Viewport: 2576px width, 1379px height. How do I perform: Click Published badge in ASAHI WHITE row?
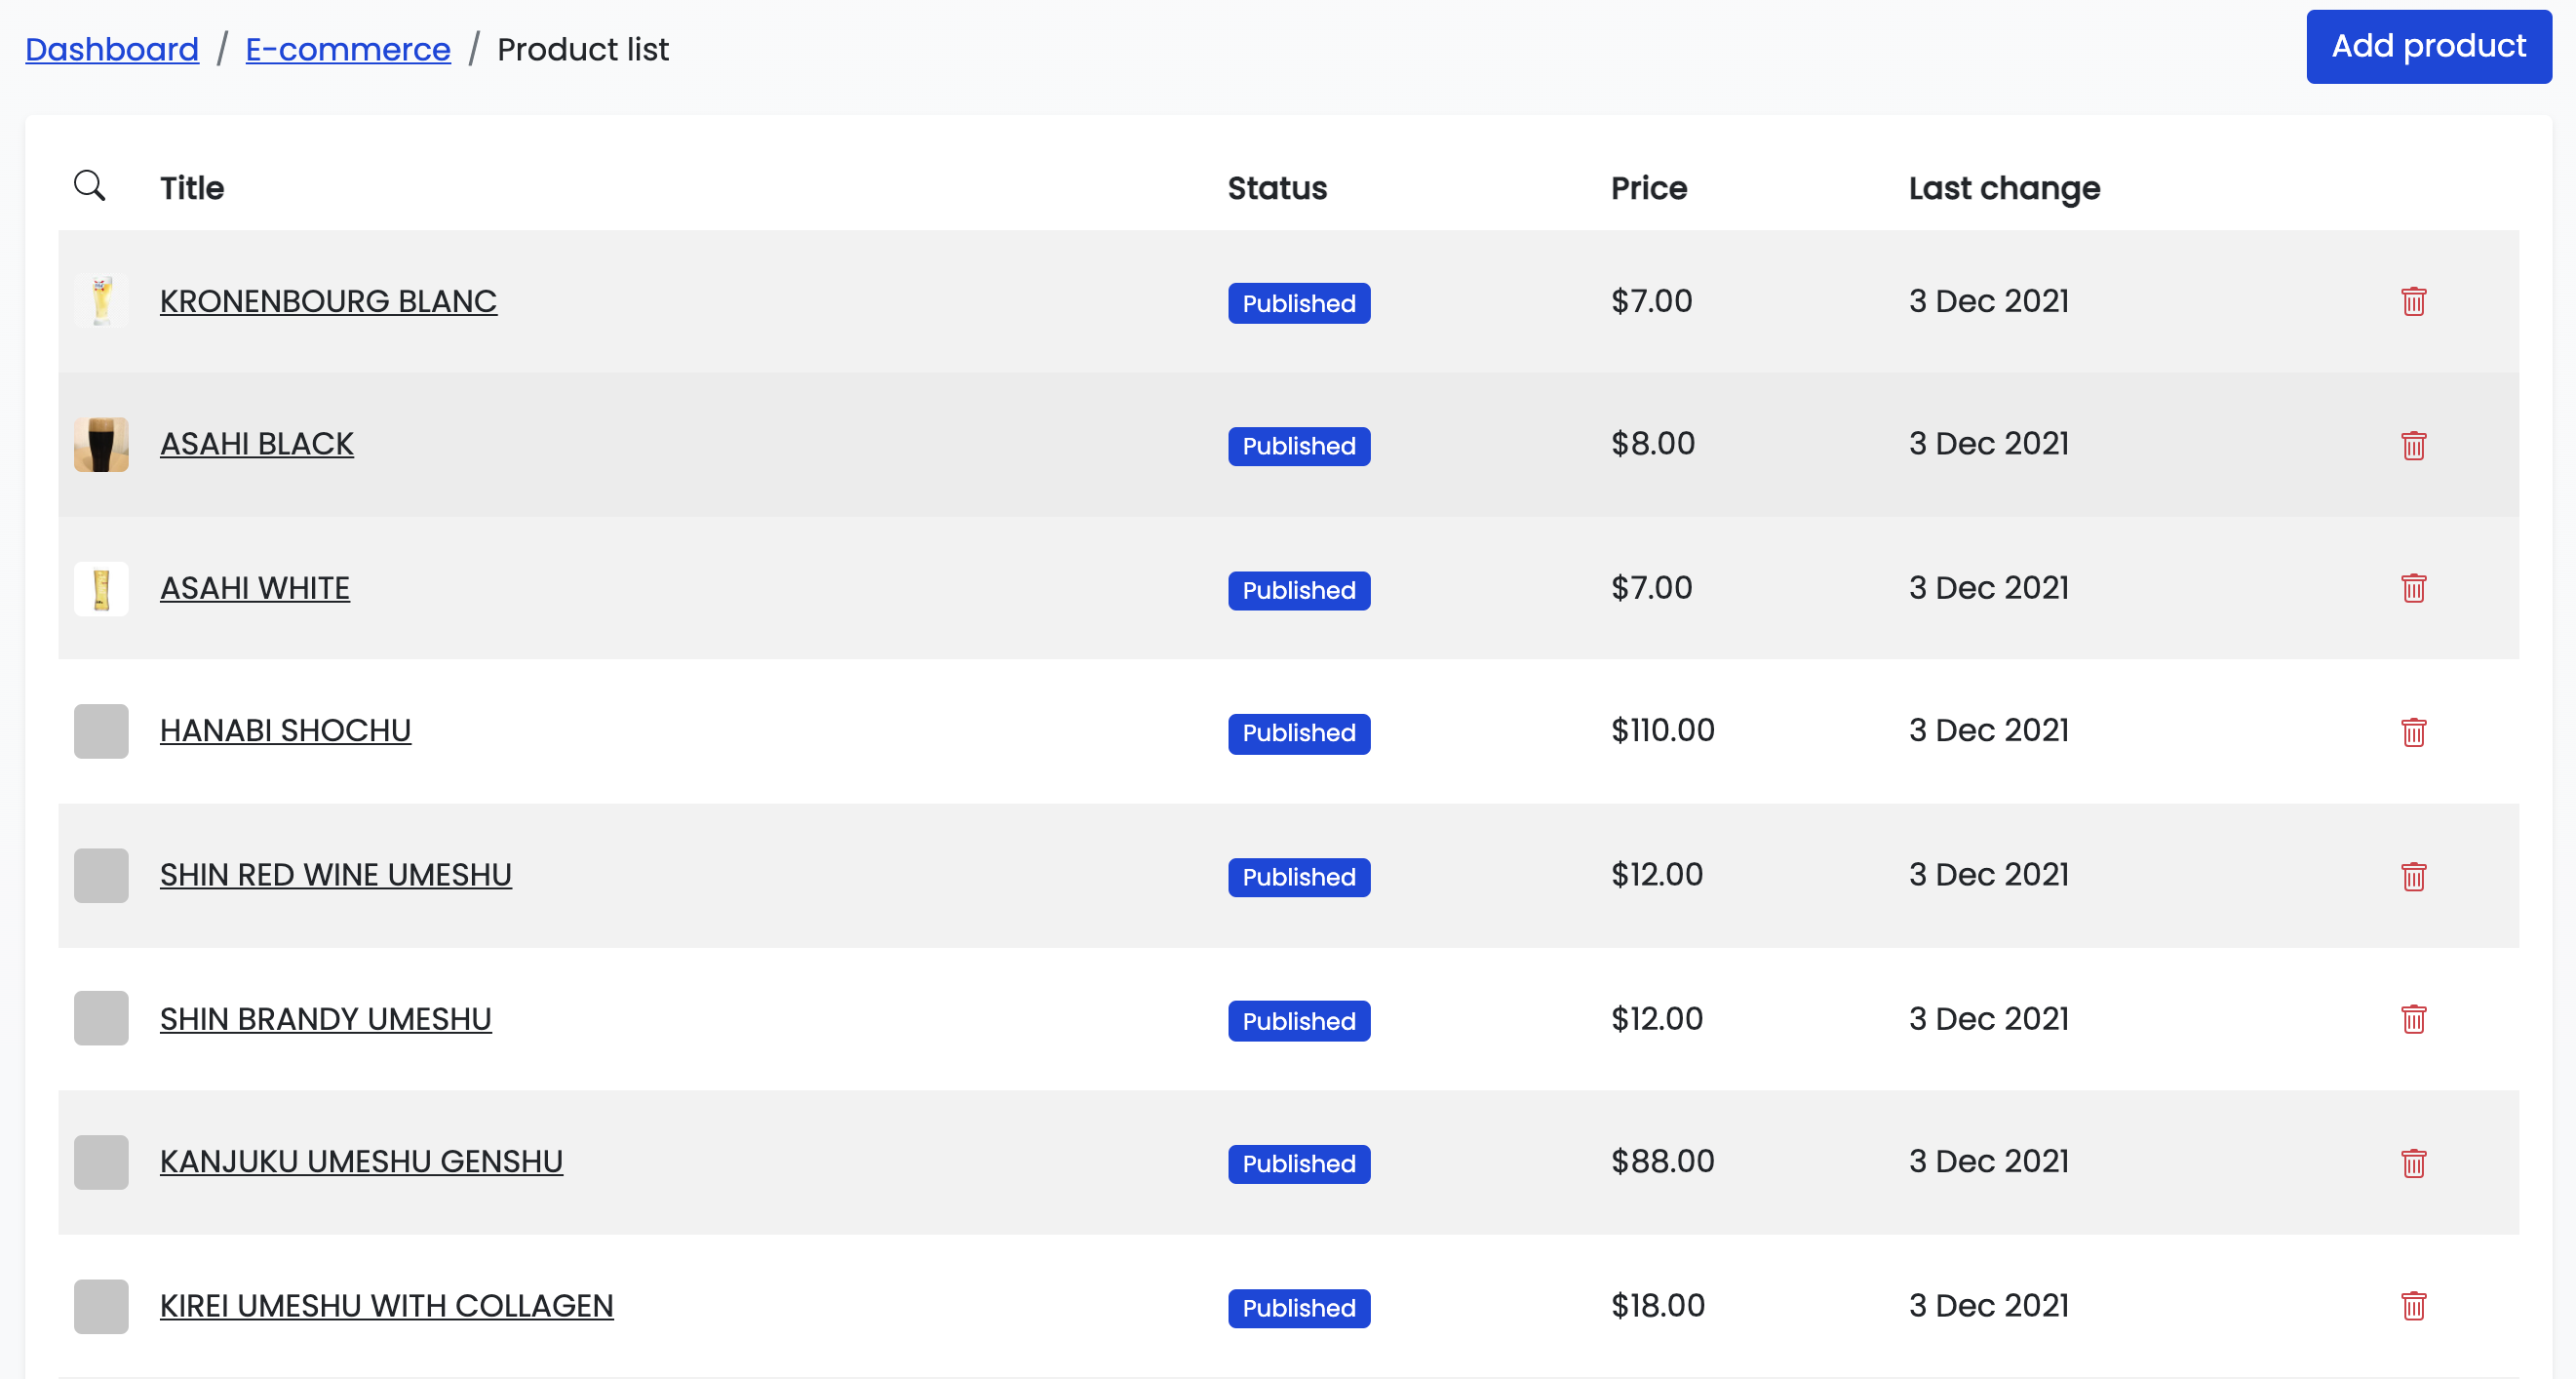[x=1298, y=590]
